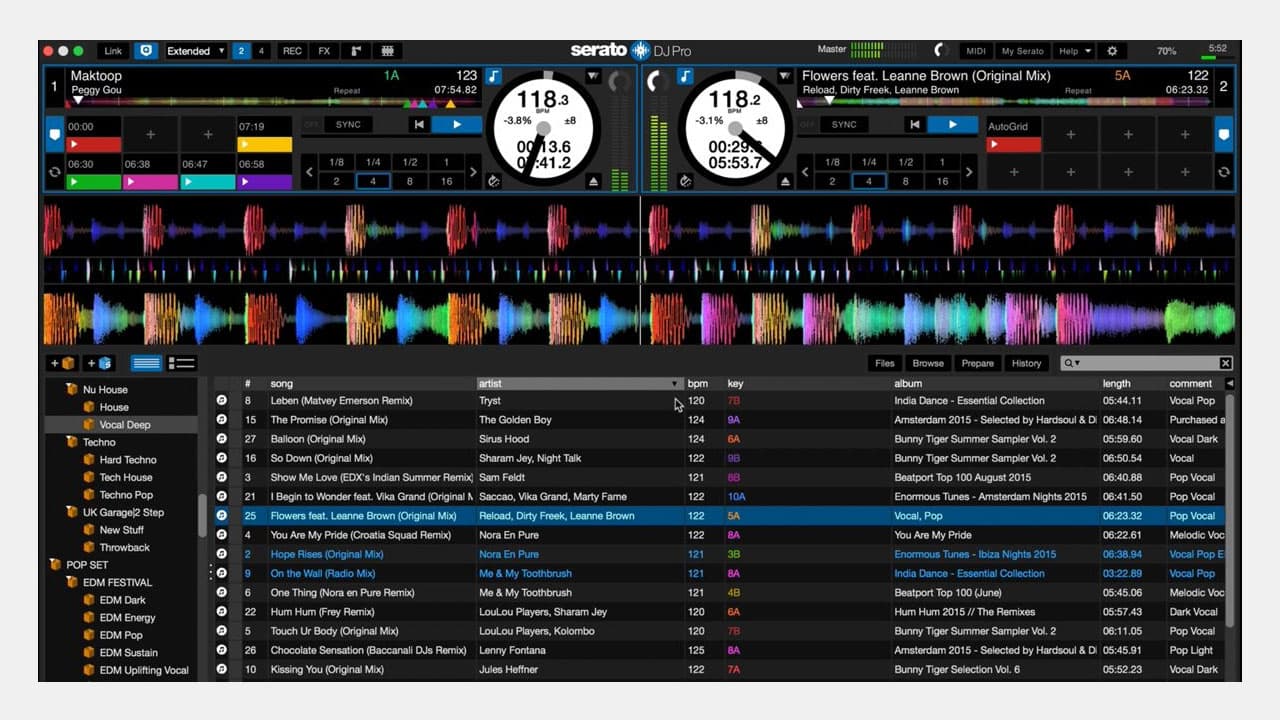The width and height of the screenshot is (1280, 720).
Task: Open the Serato settings gear
Action: click(x=1113, y=49)
